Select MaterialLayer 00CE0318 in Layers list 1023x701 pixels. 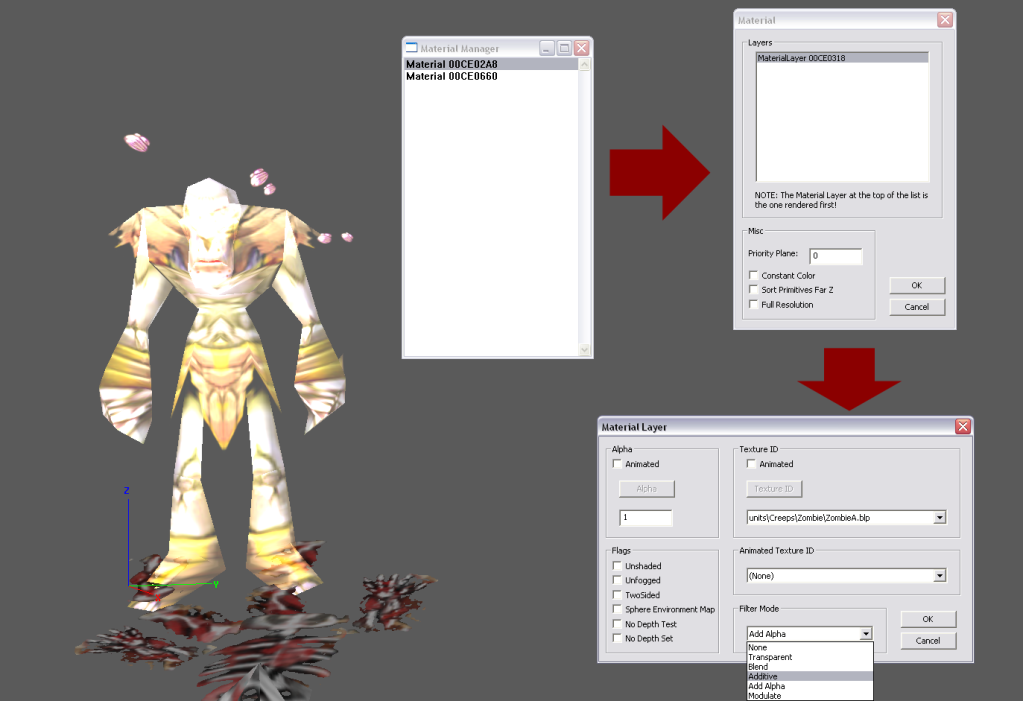click(842, 58)
